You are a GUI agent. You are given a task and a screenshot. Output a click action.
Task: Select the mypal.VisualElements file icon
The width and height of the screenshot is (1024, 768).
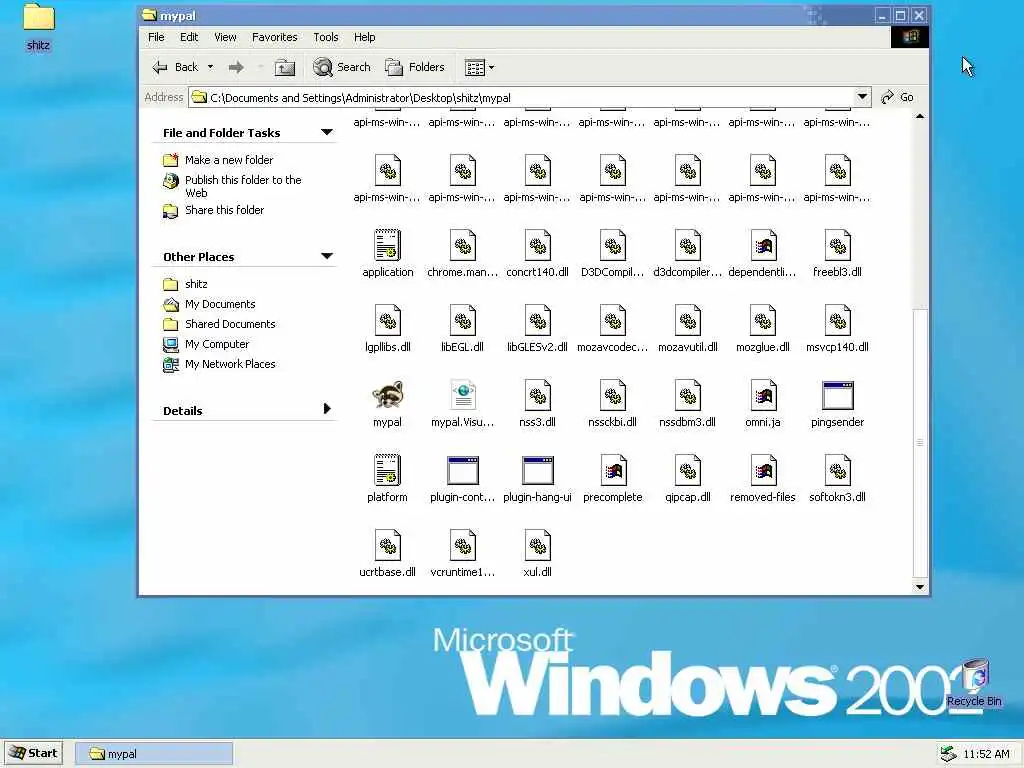coord(462,395)
